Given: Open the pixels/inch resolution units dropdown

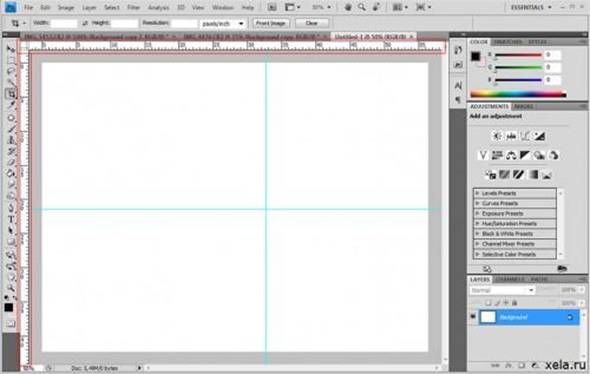Looking at the screenshot, I should click(222, 23).
